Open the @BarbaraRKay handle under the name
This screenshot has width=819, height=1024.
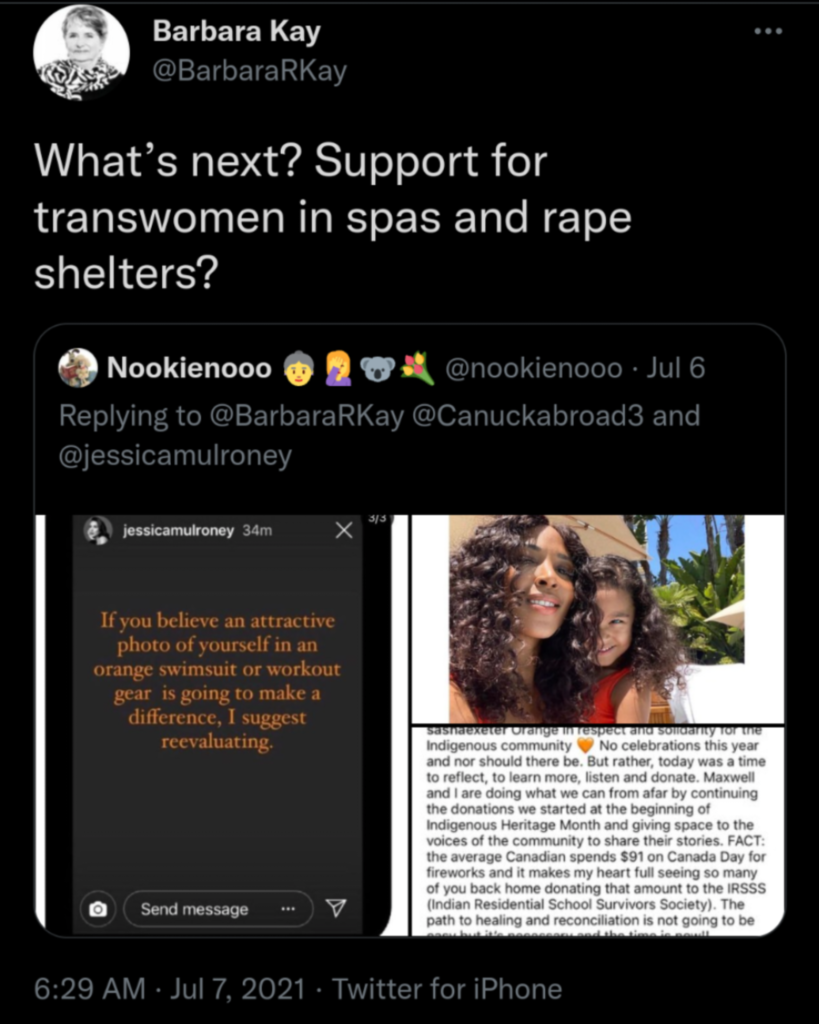coord(249,71)
